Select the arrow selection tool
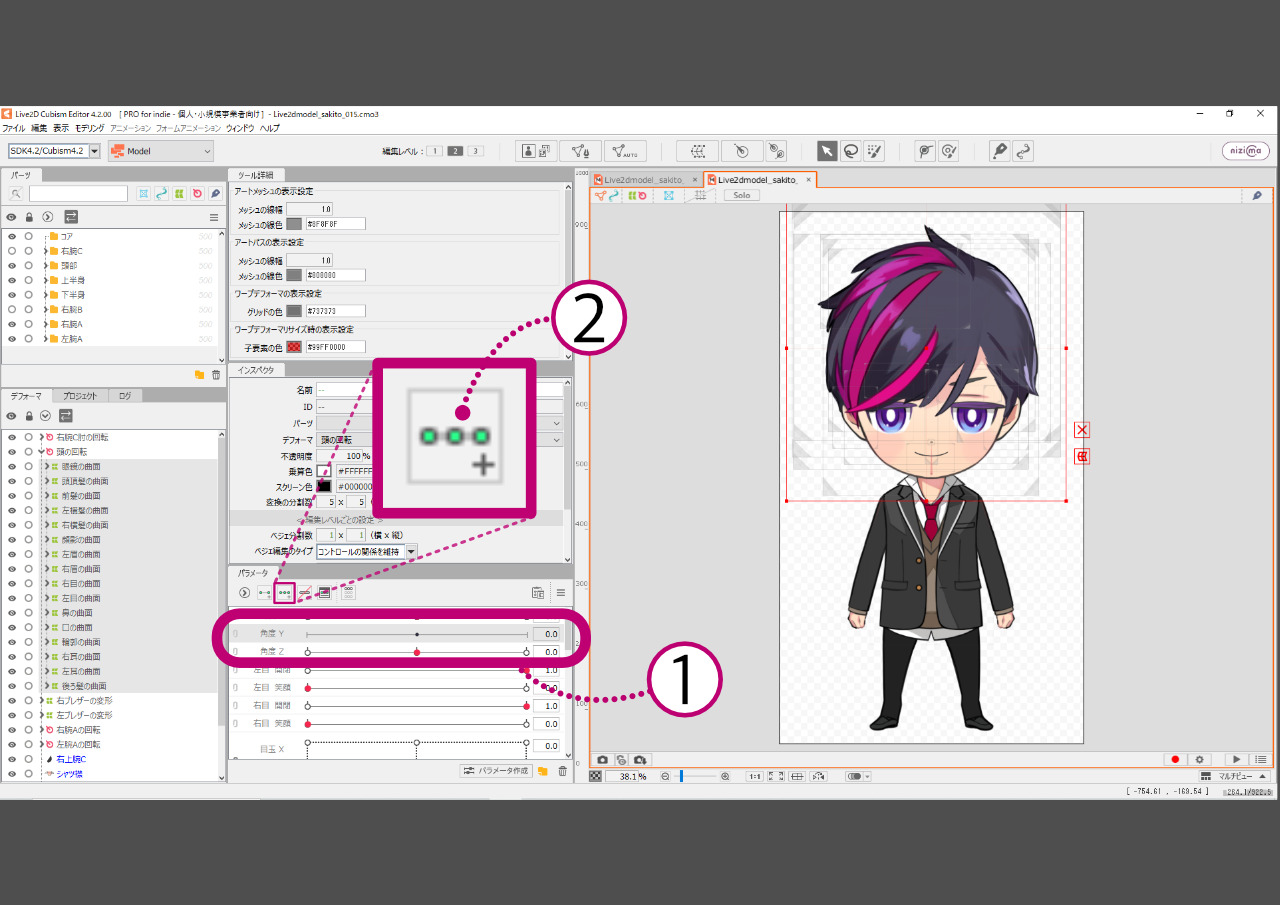This screenshot has width=1280, height=905. point(827,151)
